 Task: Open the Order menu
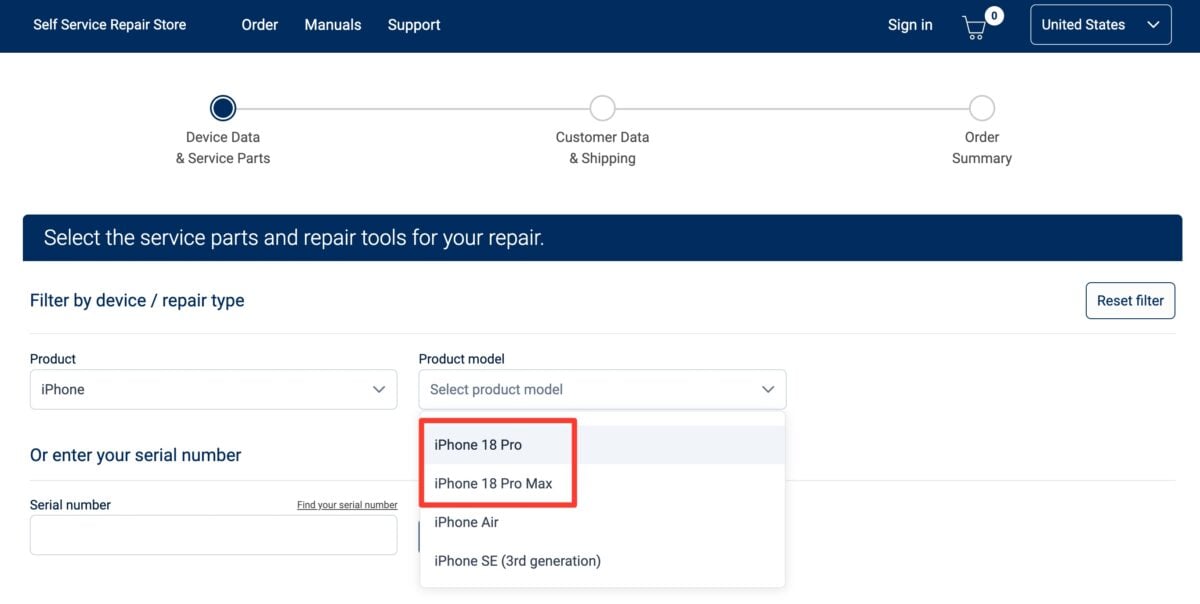point(260,25)
